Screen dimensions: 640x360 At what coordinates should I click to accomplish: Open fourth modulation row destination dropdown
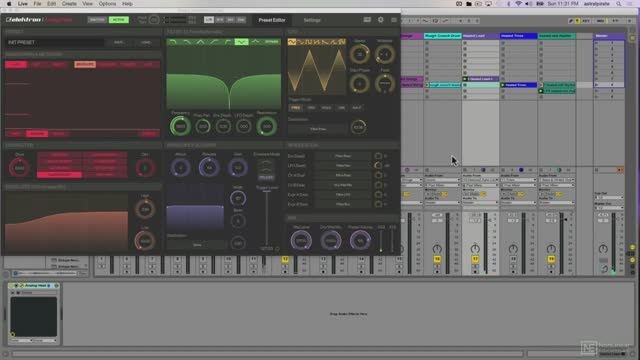(343, 185)
